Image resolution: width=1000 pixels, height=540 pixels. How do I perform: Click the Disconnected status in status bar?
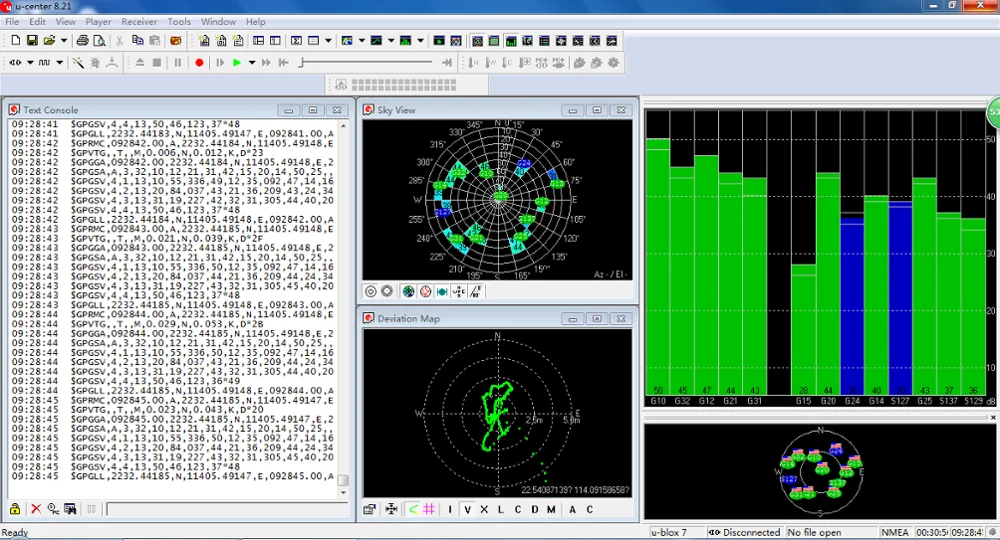coord(744,533)
